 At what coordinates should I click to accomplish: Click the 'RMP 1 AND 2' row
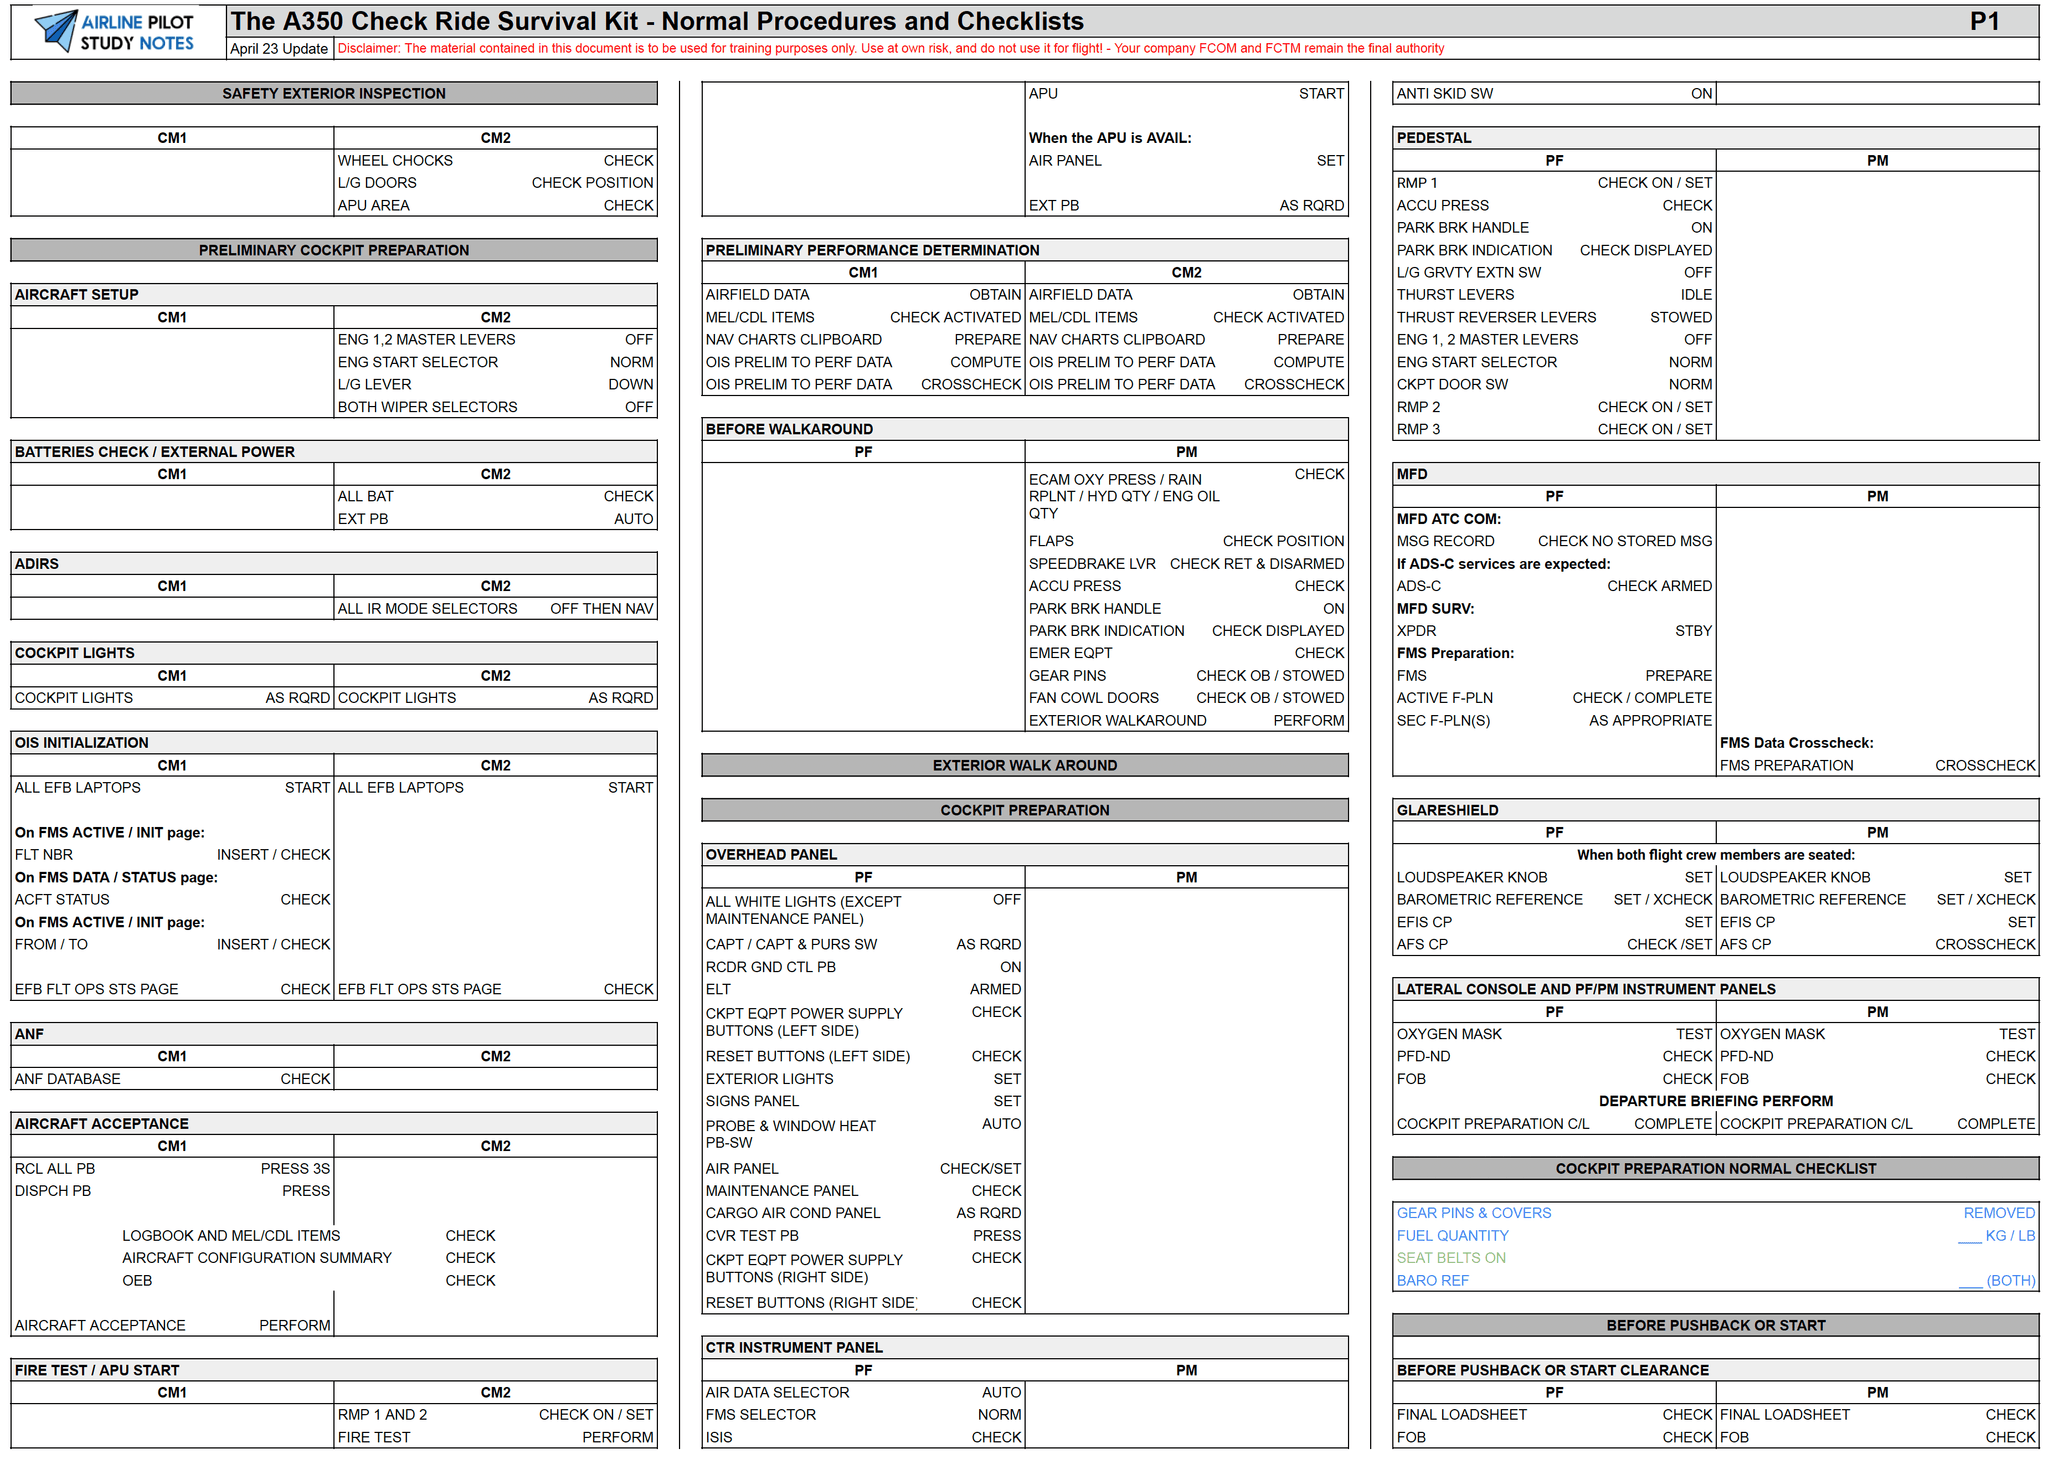point(496,1415)
